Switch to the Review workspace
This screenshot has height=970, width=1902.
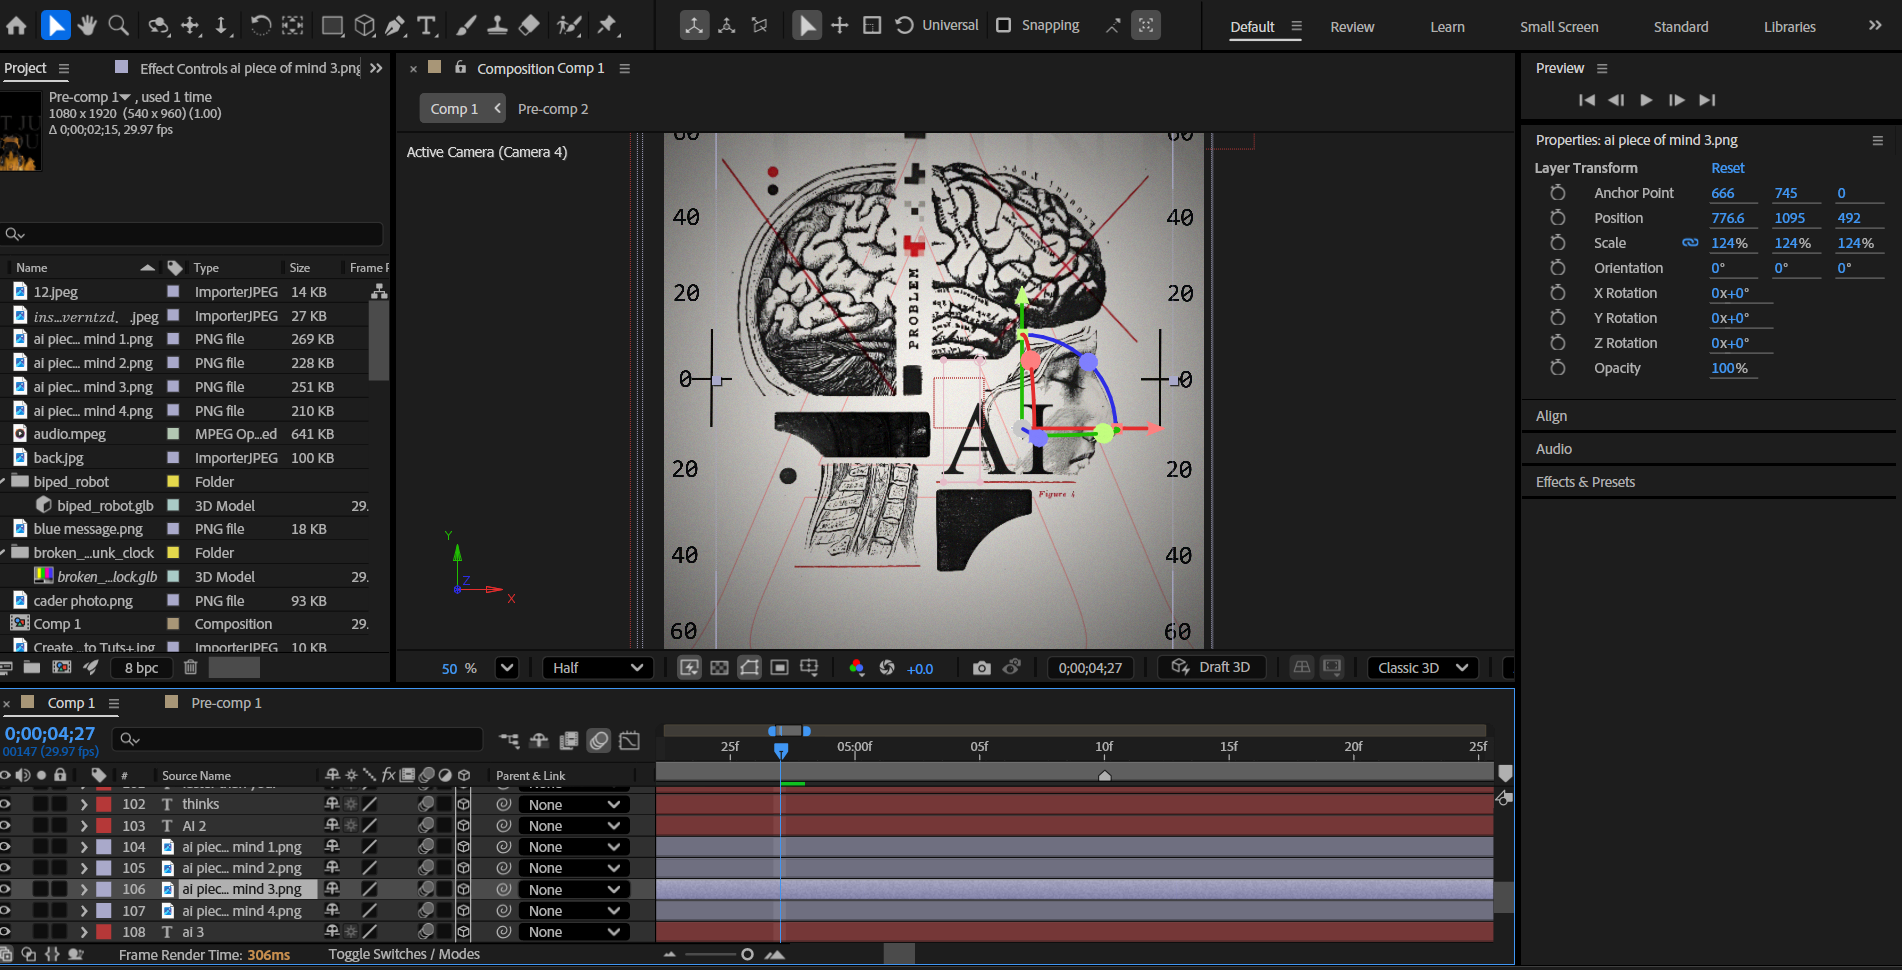(1352, 27)
